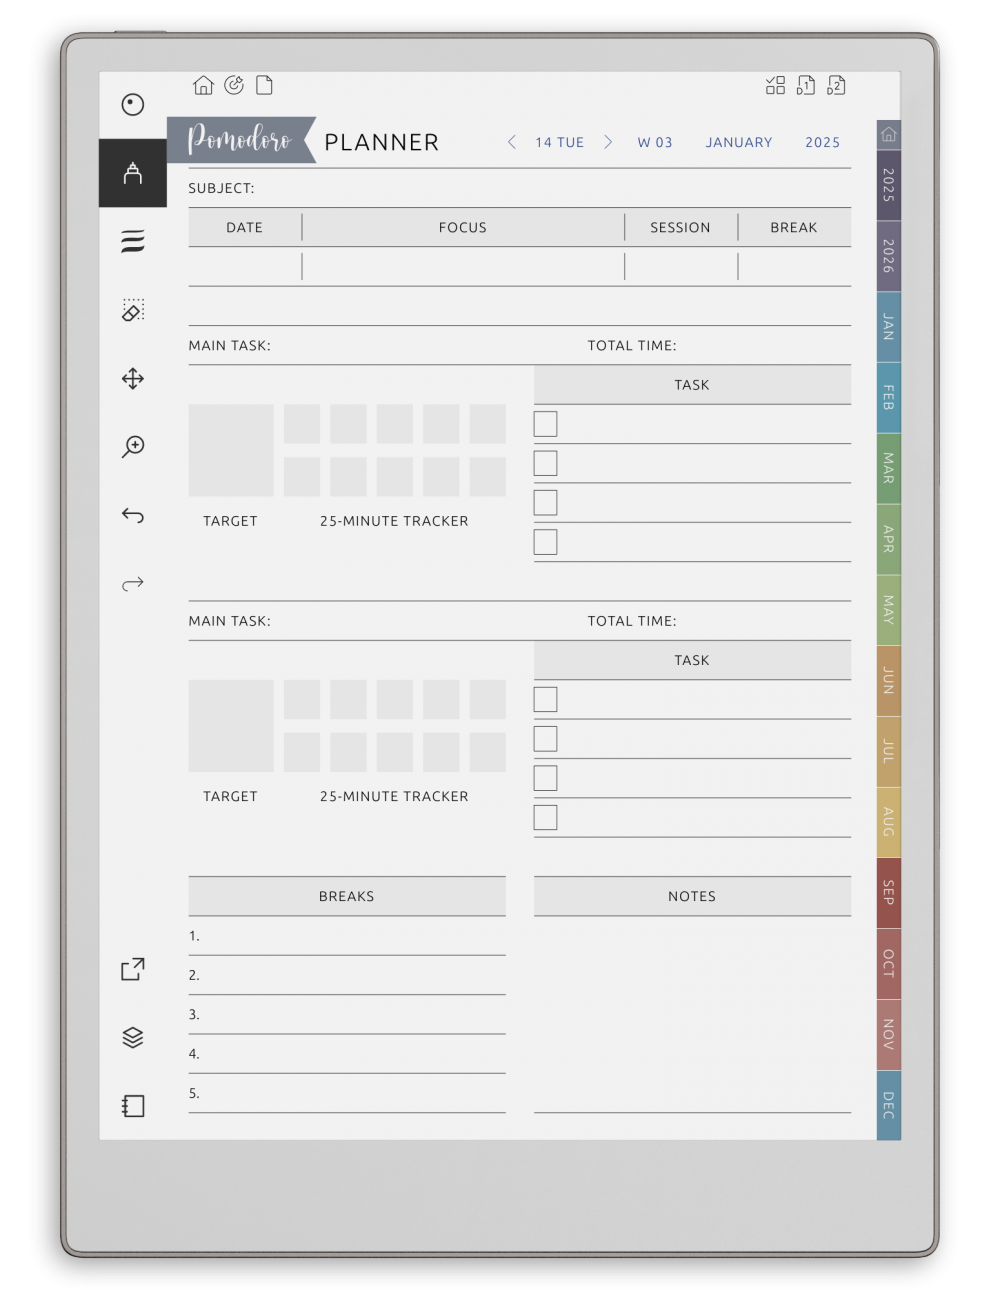Check the first task box in the upper TASK list
The image size is (1000, 1290).
(545, 424)
